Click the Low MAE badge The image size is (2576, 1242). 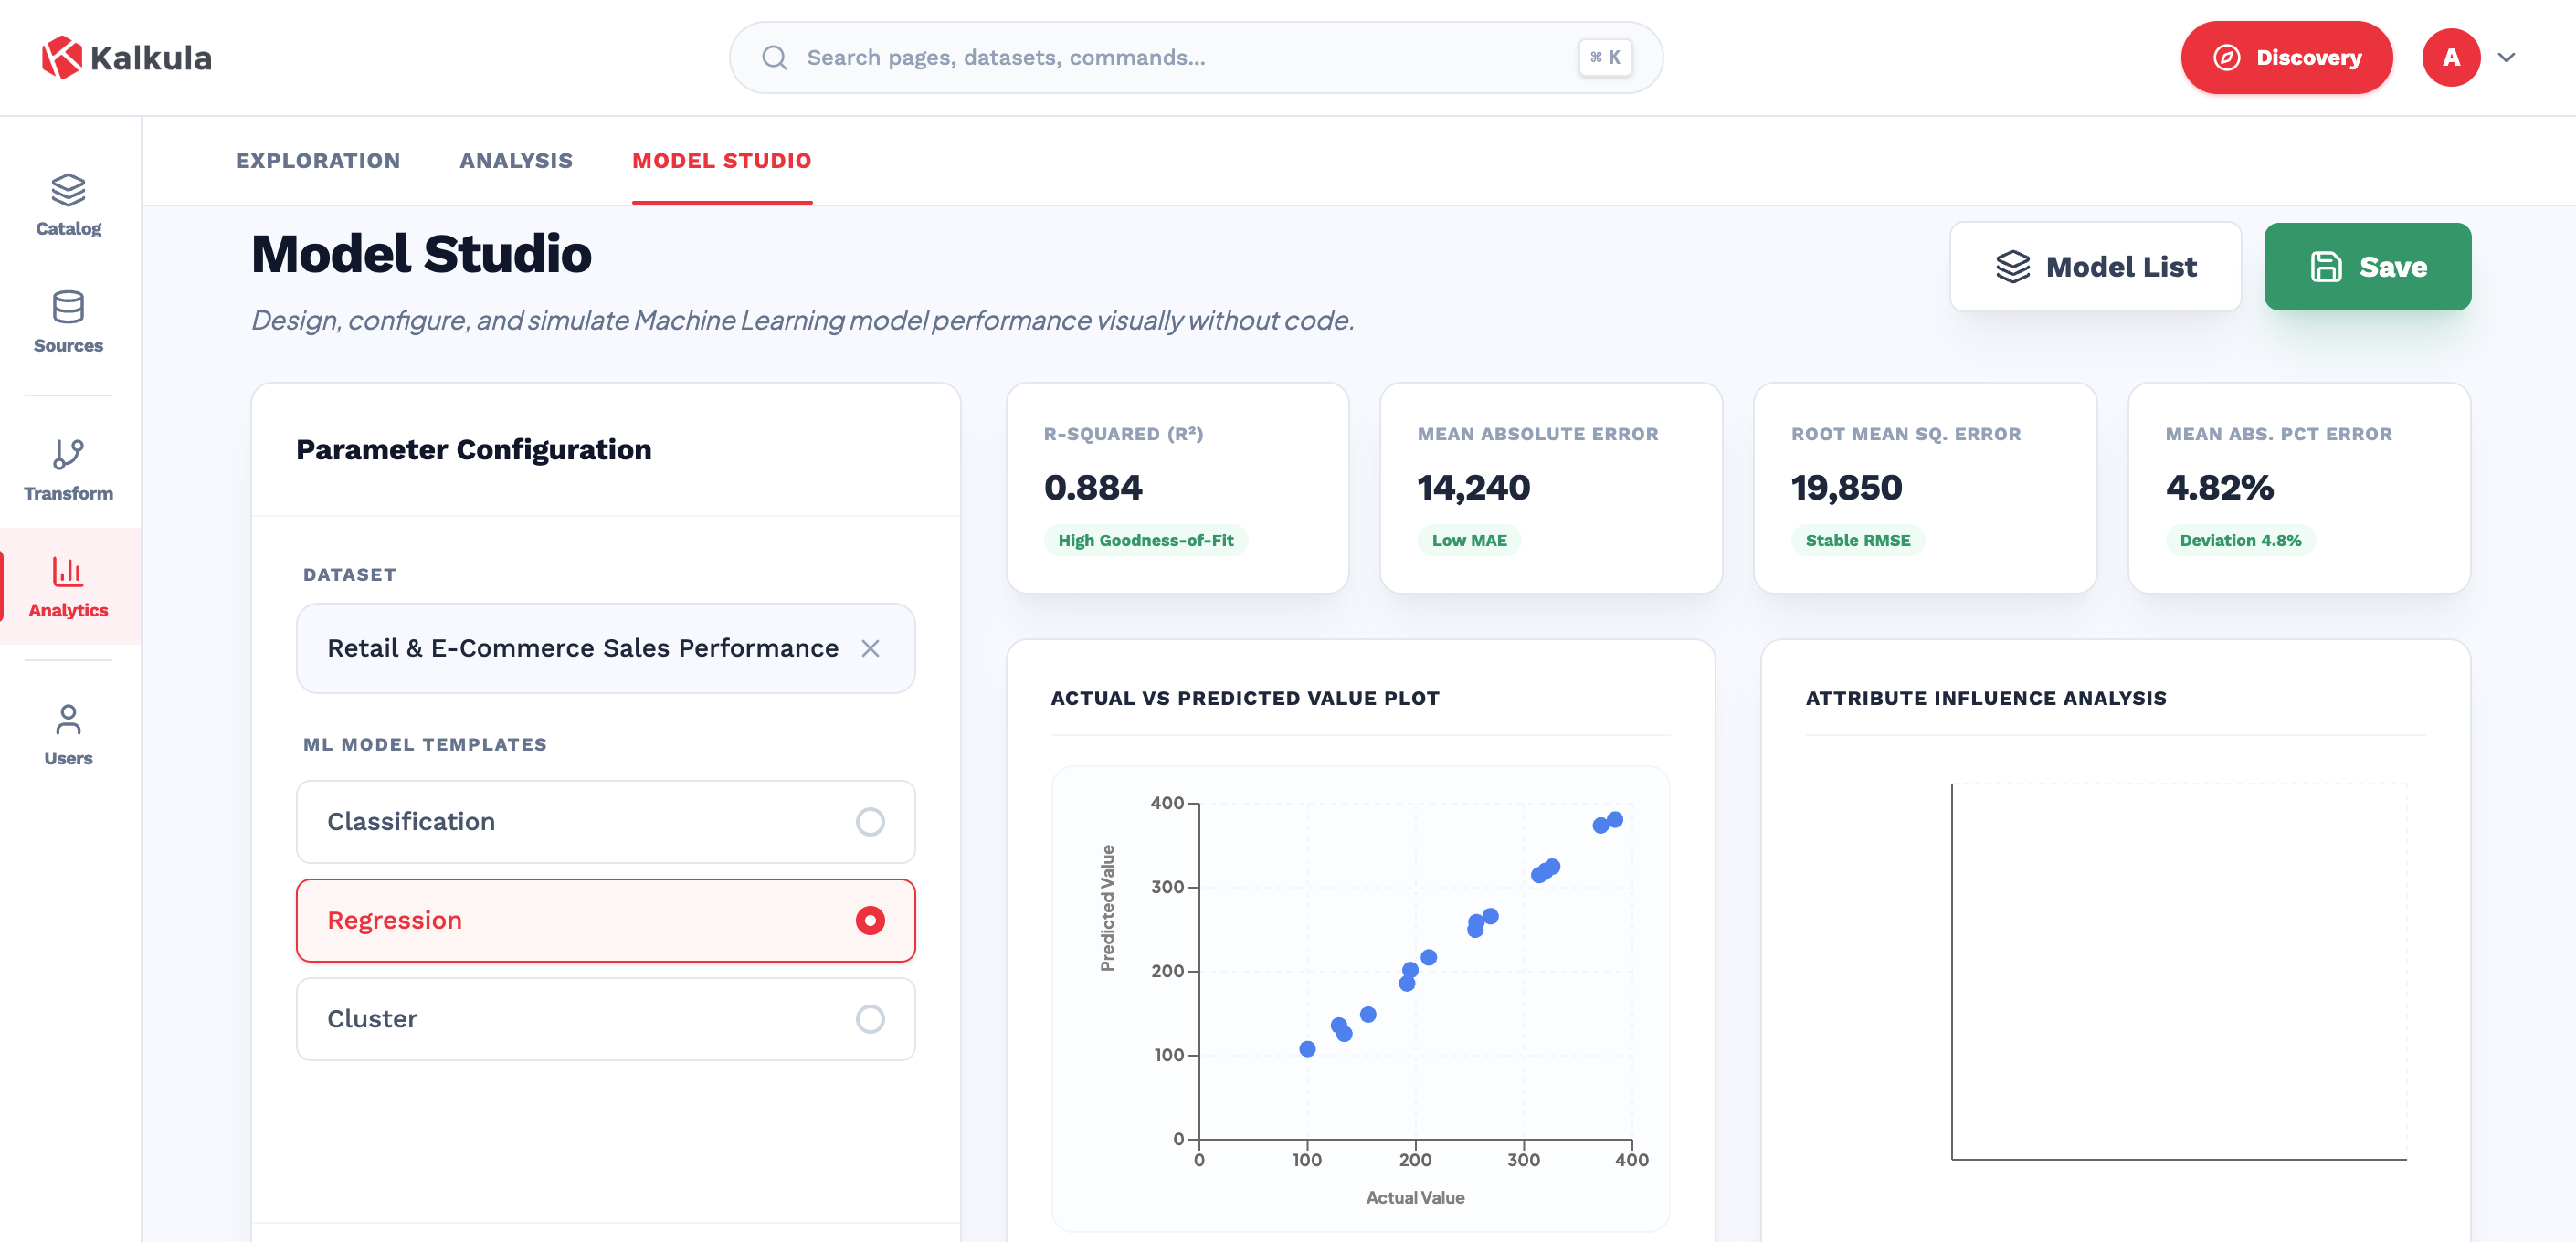(1468, 540)
